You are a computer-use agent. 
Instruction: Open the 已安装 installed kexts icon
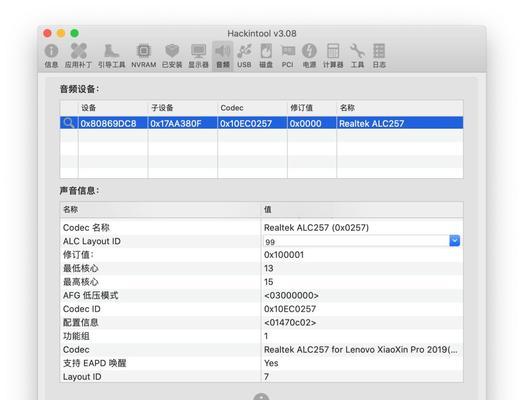point(172,55)
